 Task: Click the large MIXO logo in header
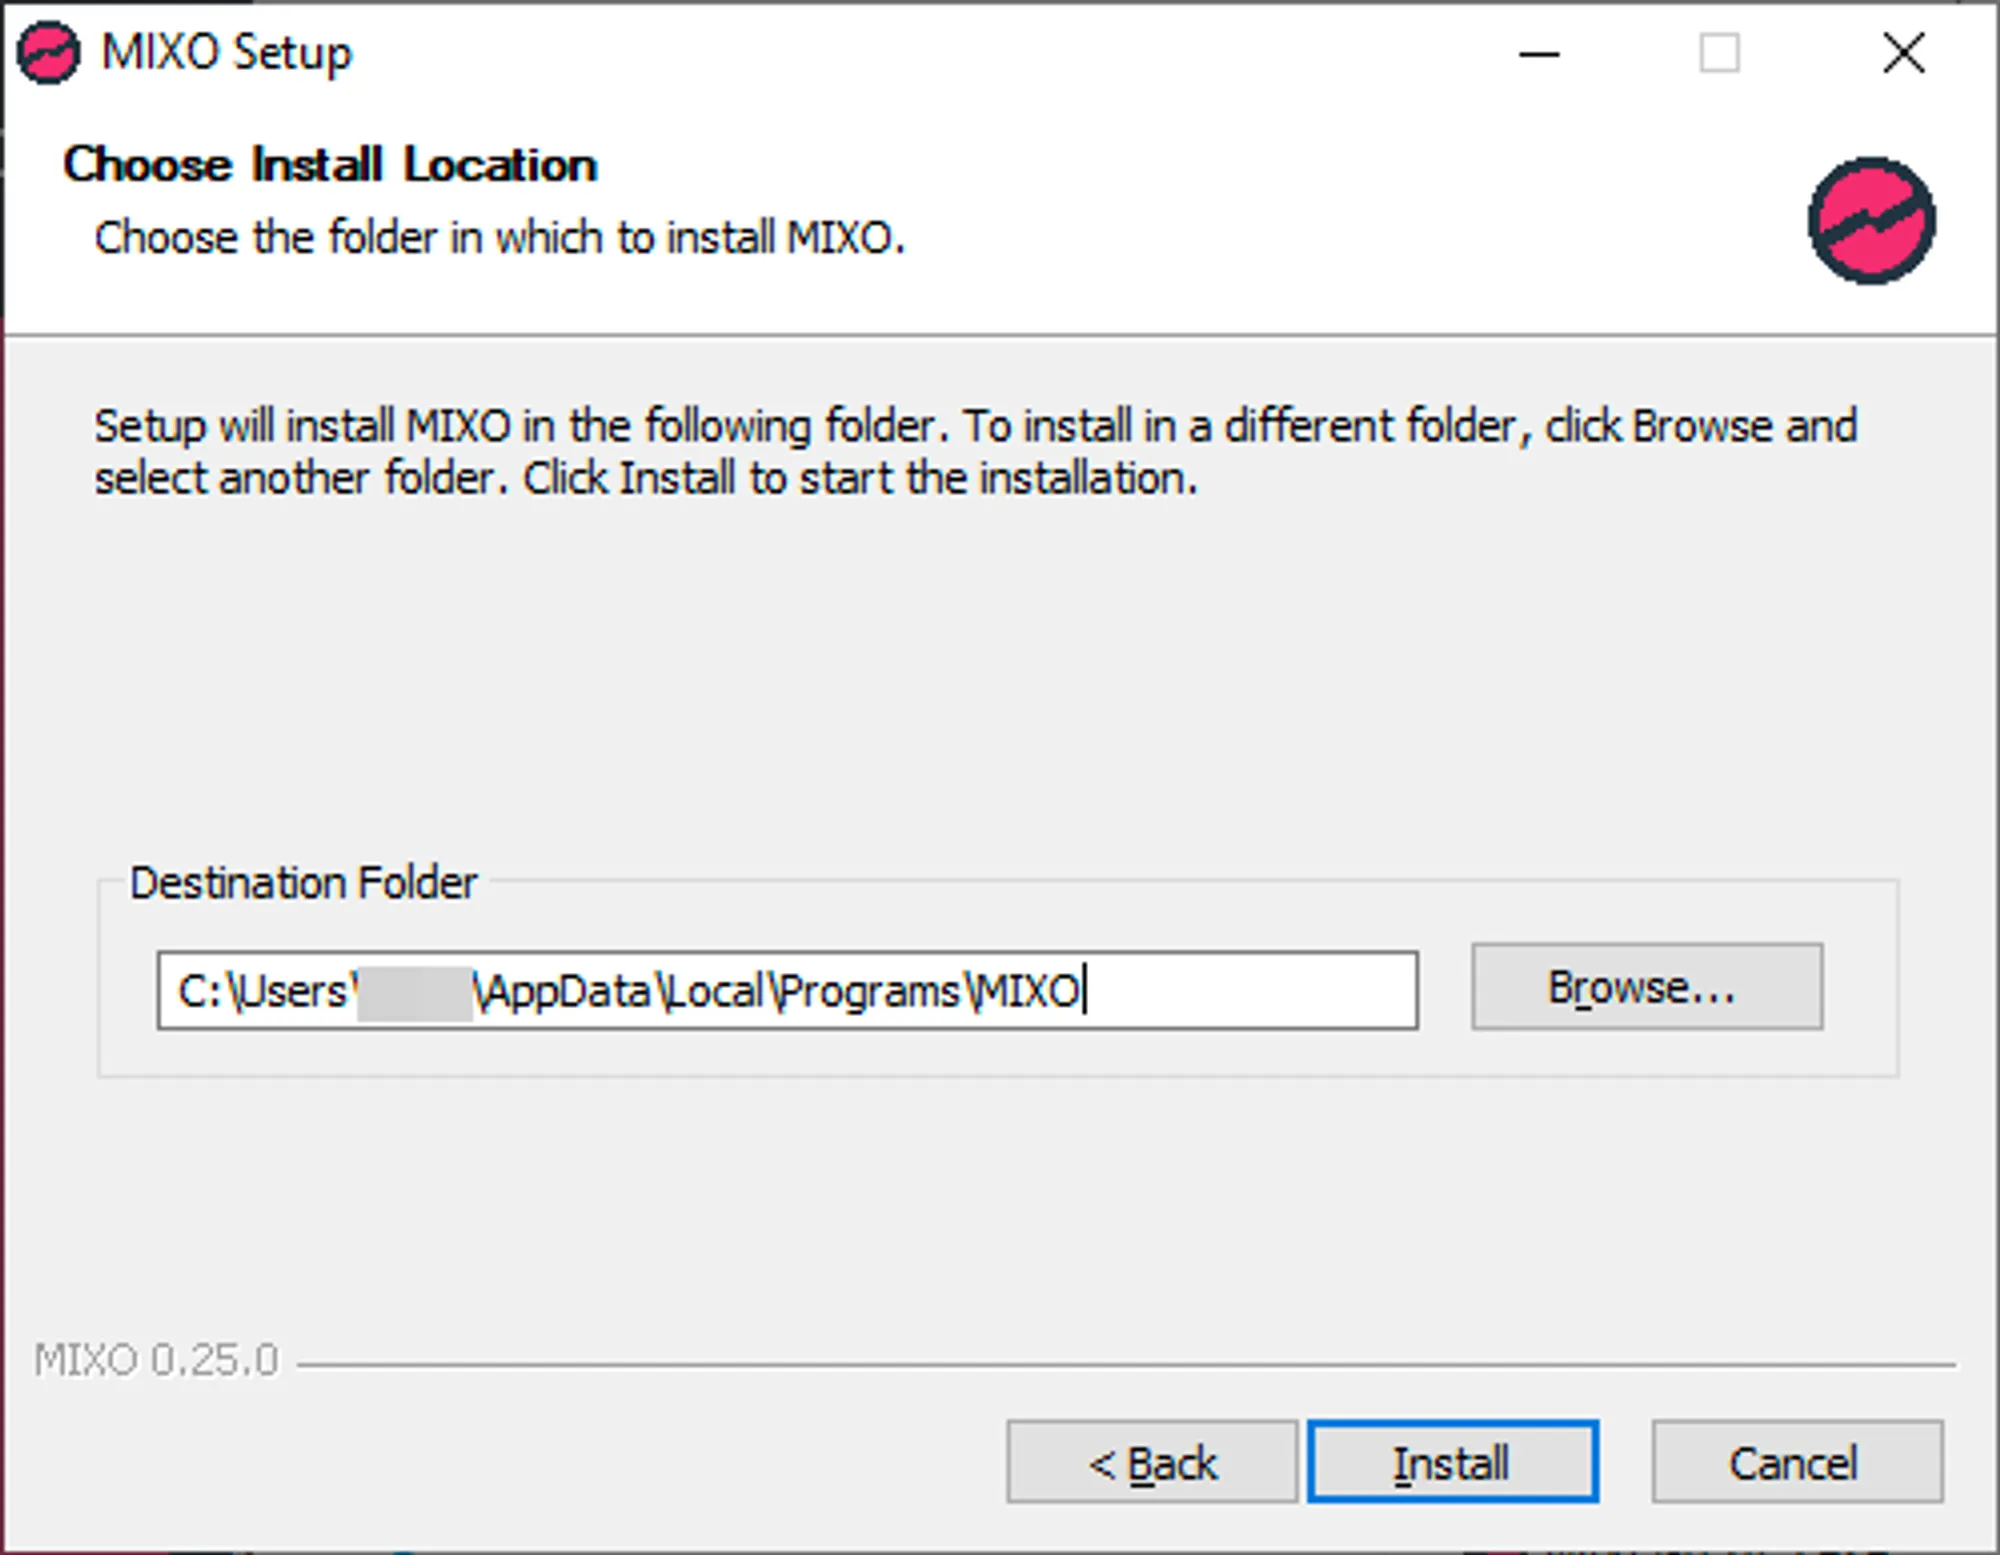click(1870, 221)
